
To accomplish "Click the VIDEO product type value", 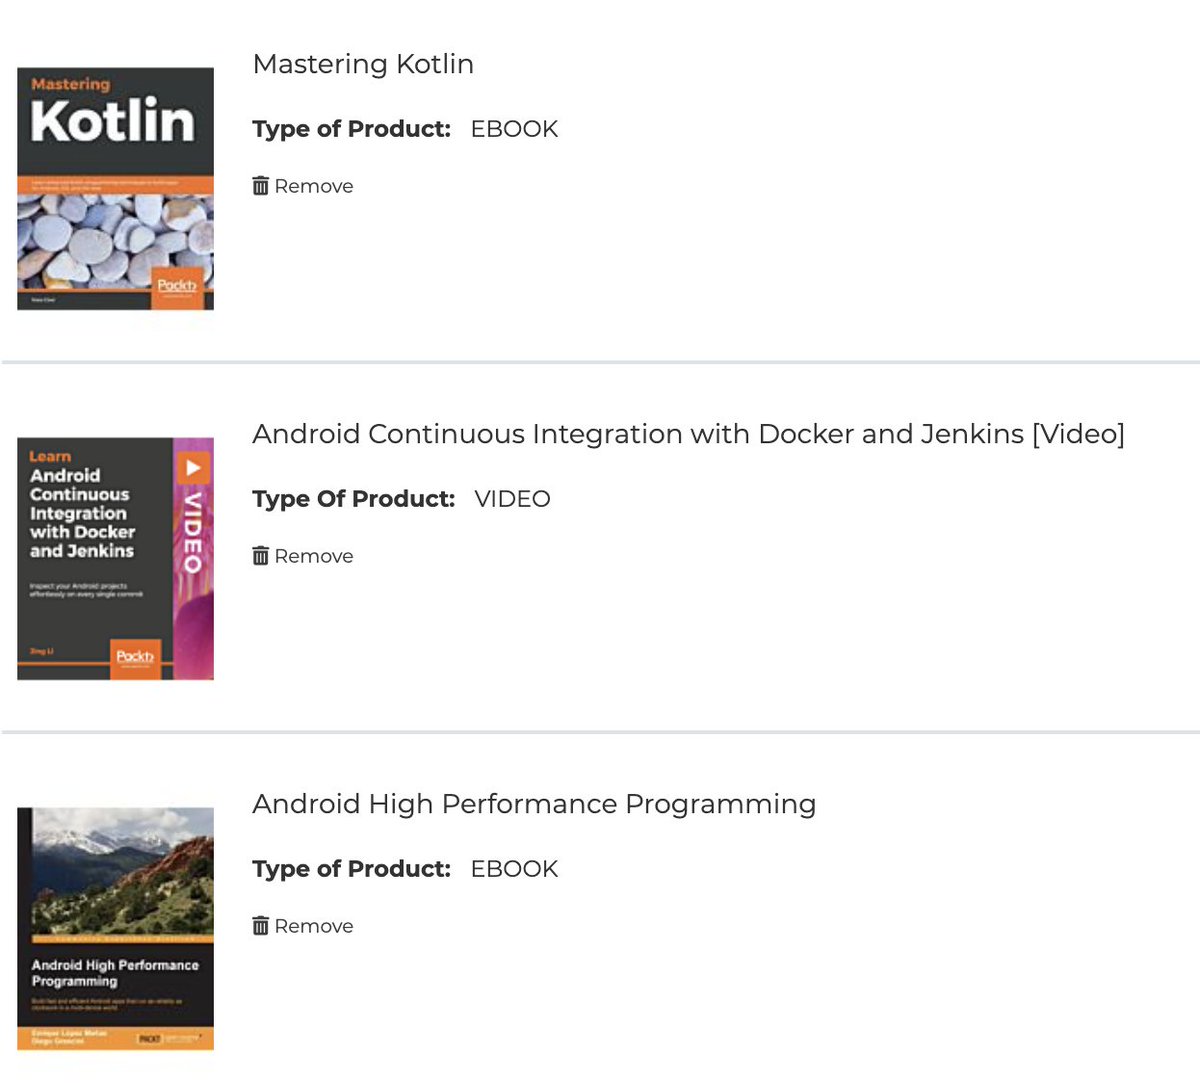I will (x=512, y=499).
